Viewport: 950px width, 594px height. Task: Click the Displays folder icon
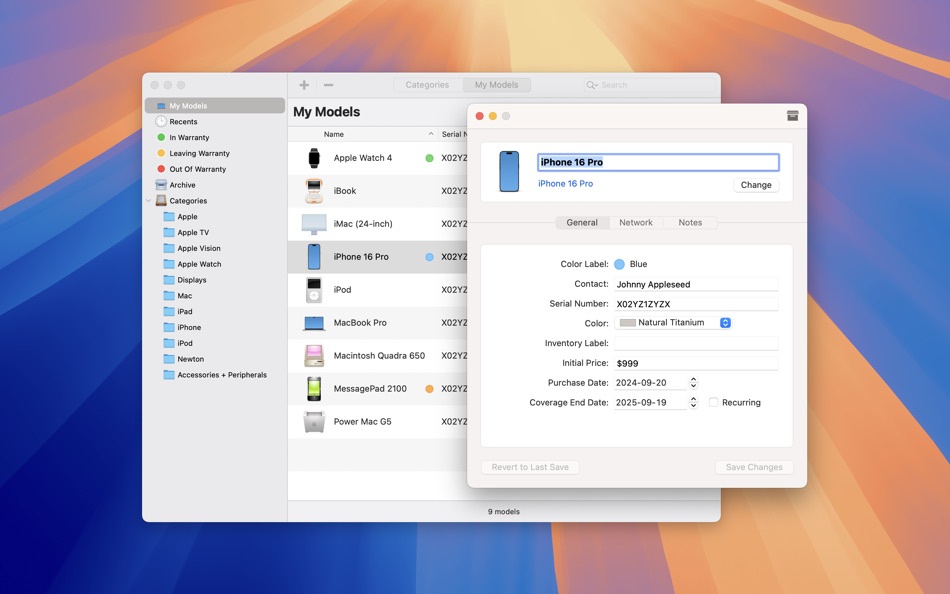click(x=169, y=279)
